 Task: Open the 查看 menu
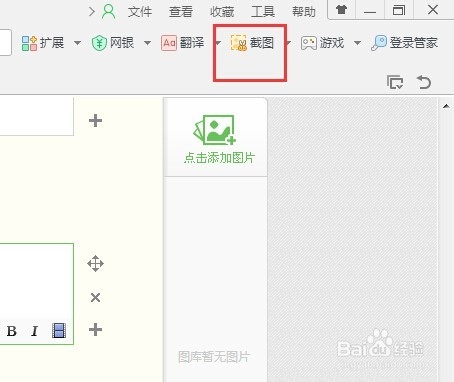click(181, 12)
